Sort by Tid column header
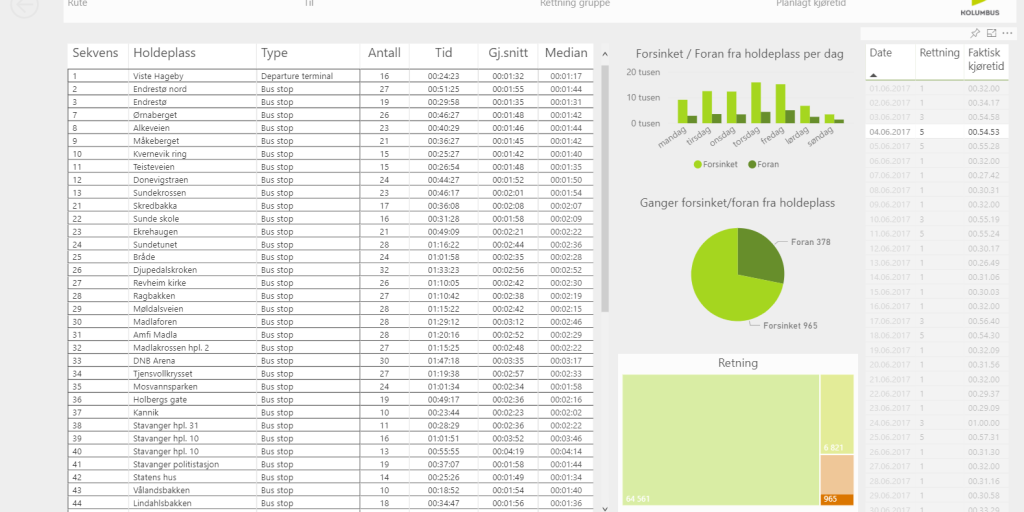 click(x=443, y=53)
